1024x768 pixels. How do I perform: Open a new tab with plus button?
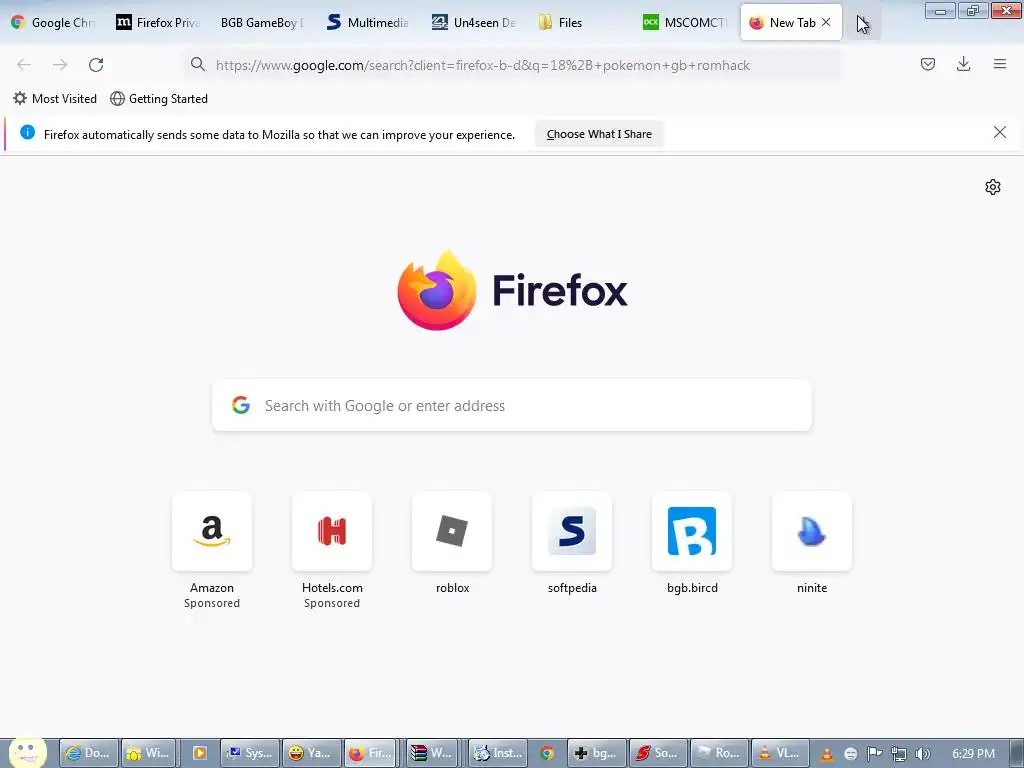click(863, 23)
